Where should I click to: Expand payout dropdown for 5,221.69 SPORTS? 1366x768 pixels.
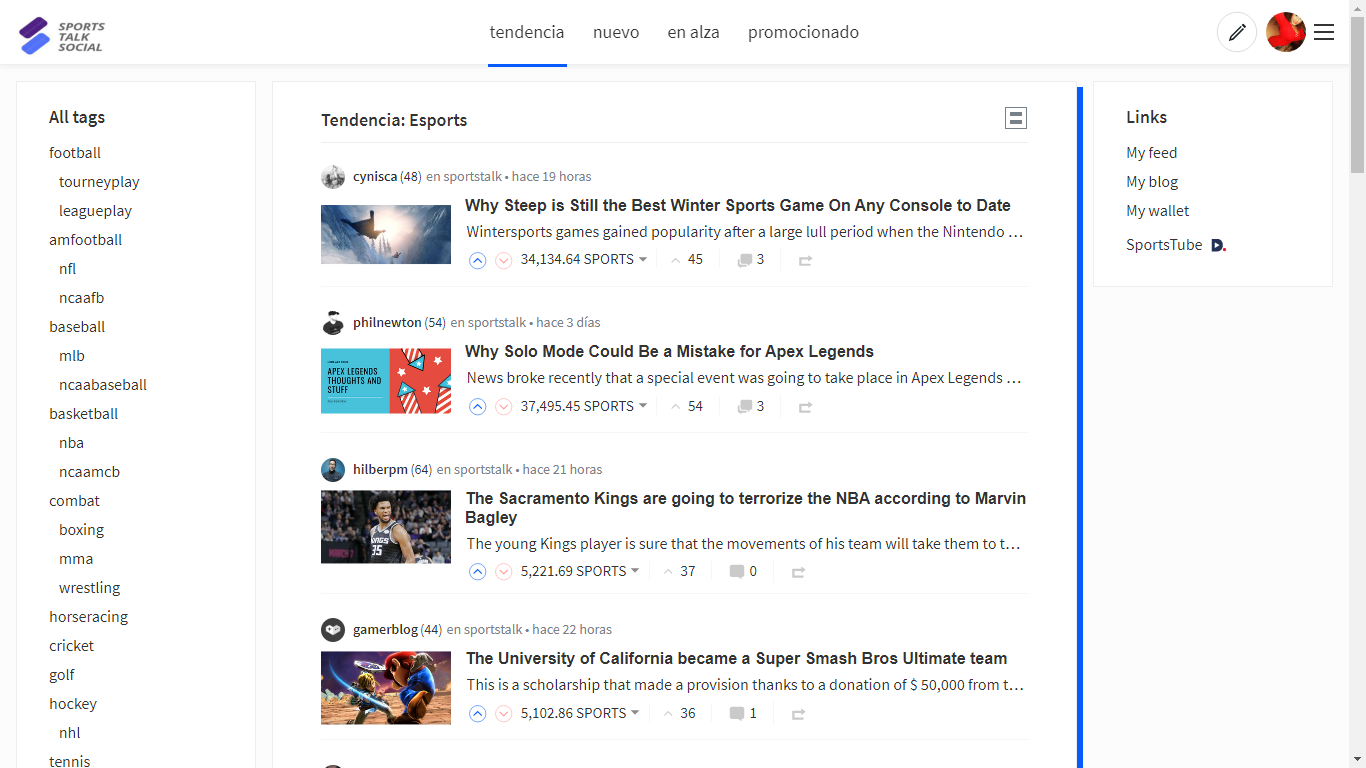point(635,572)
